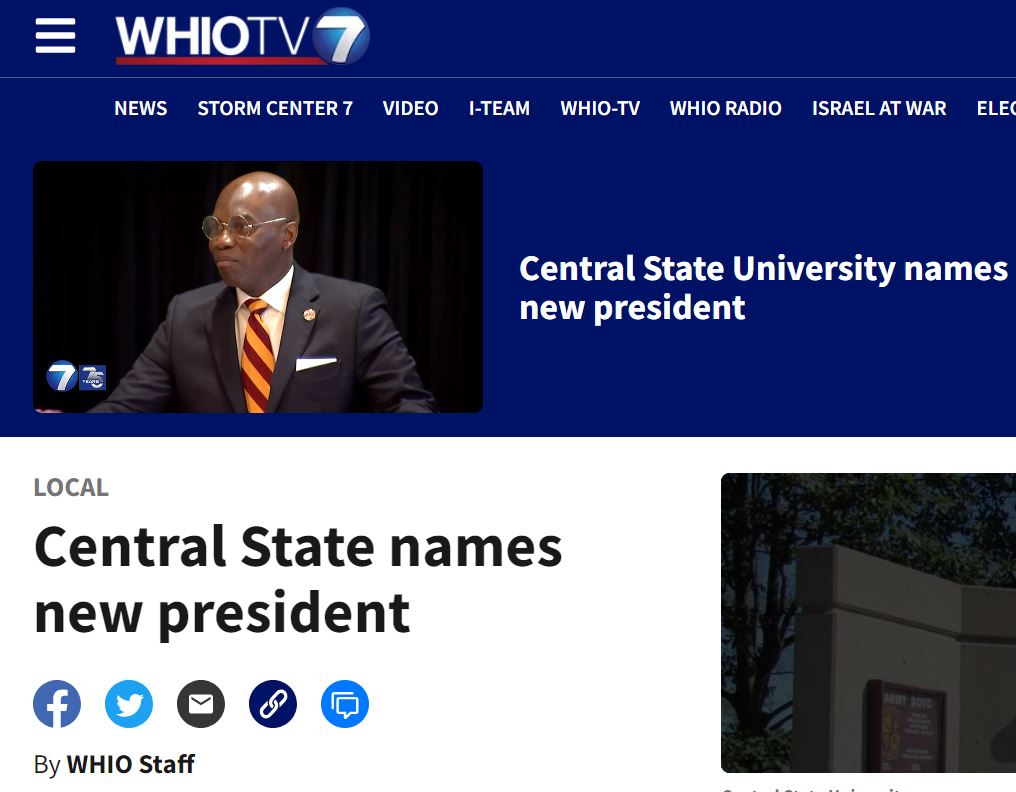Open the hamburger navigation menu
The height and width of the screenshot is (792, 1016).
(x=55, y=36)
